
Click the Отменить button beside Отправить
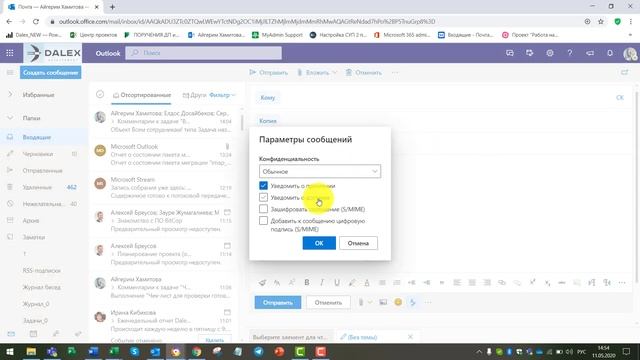[328, 302]
